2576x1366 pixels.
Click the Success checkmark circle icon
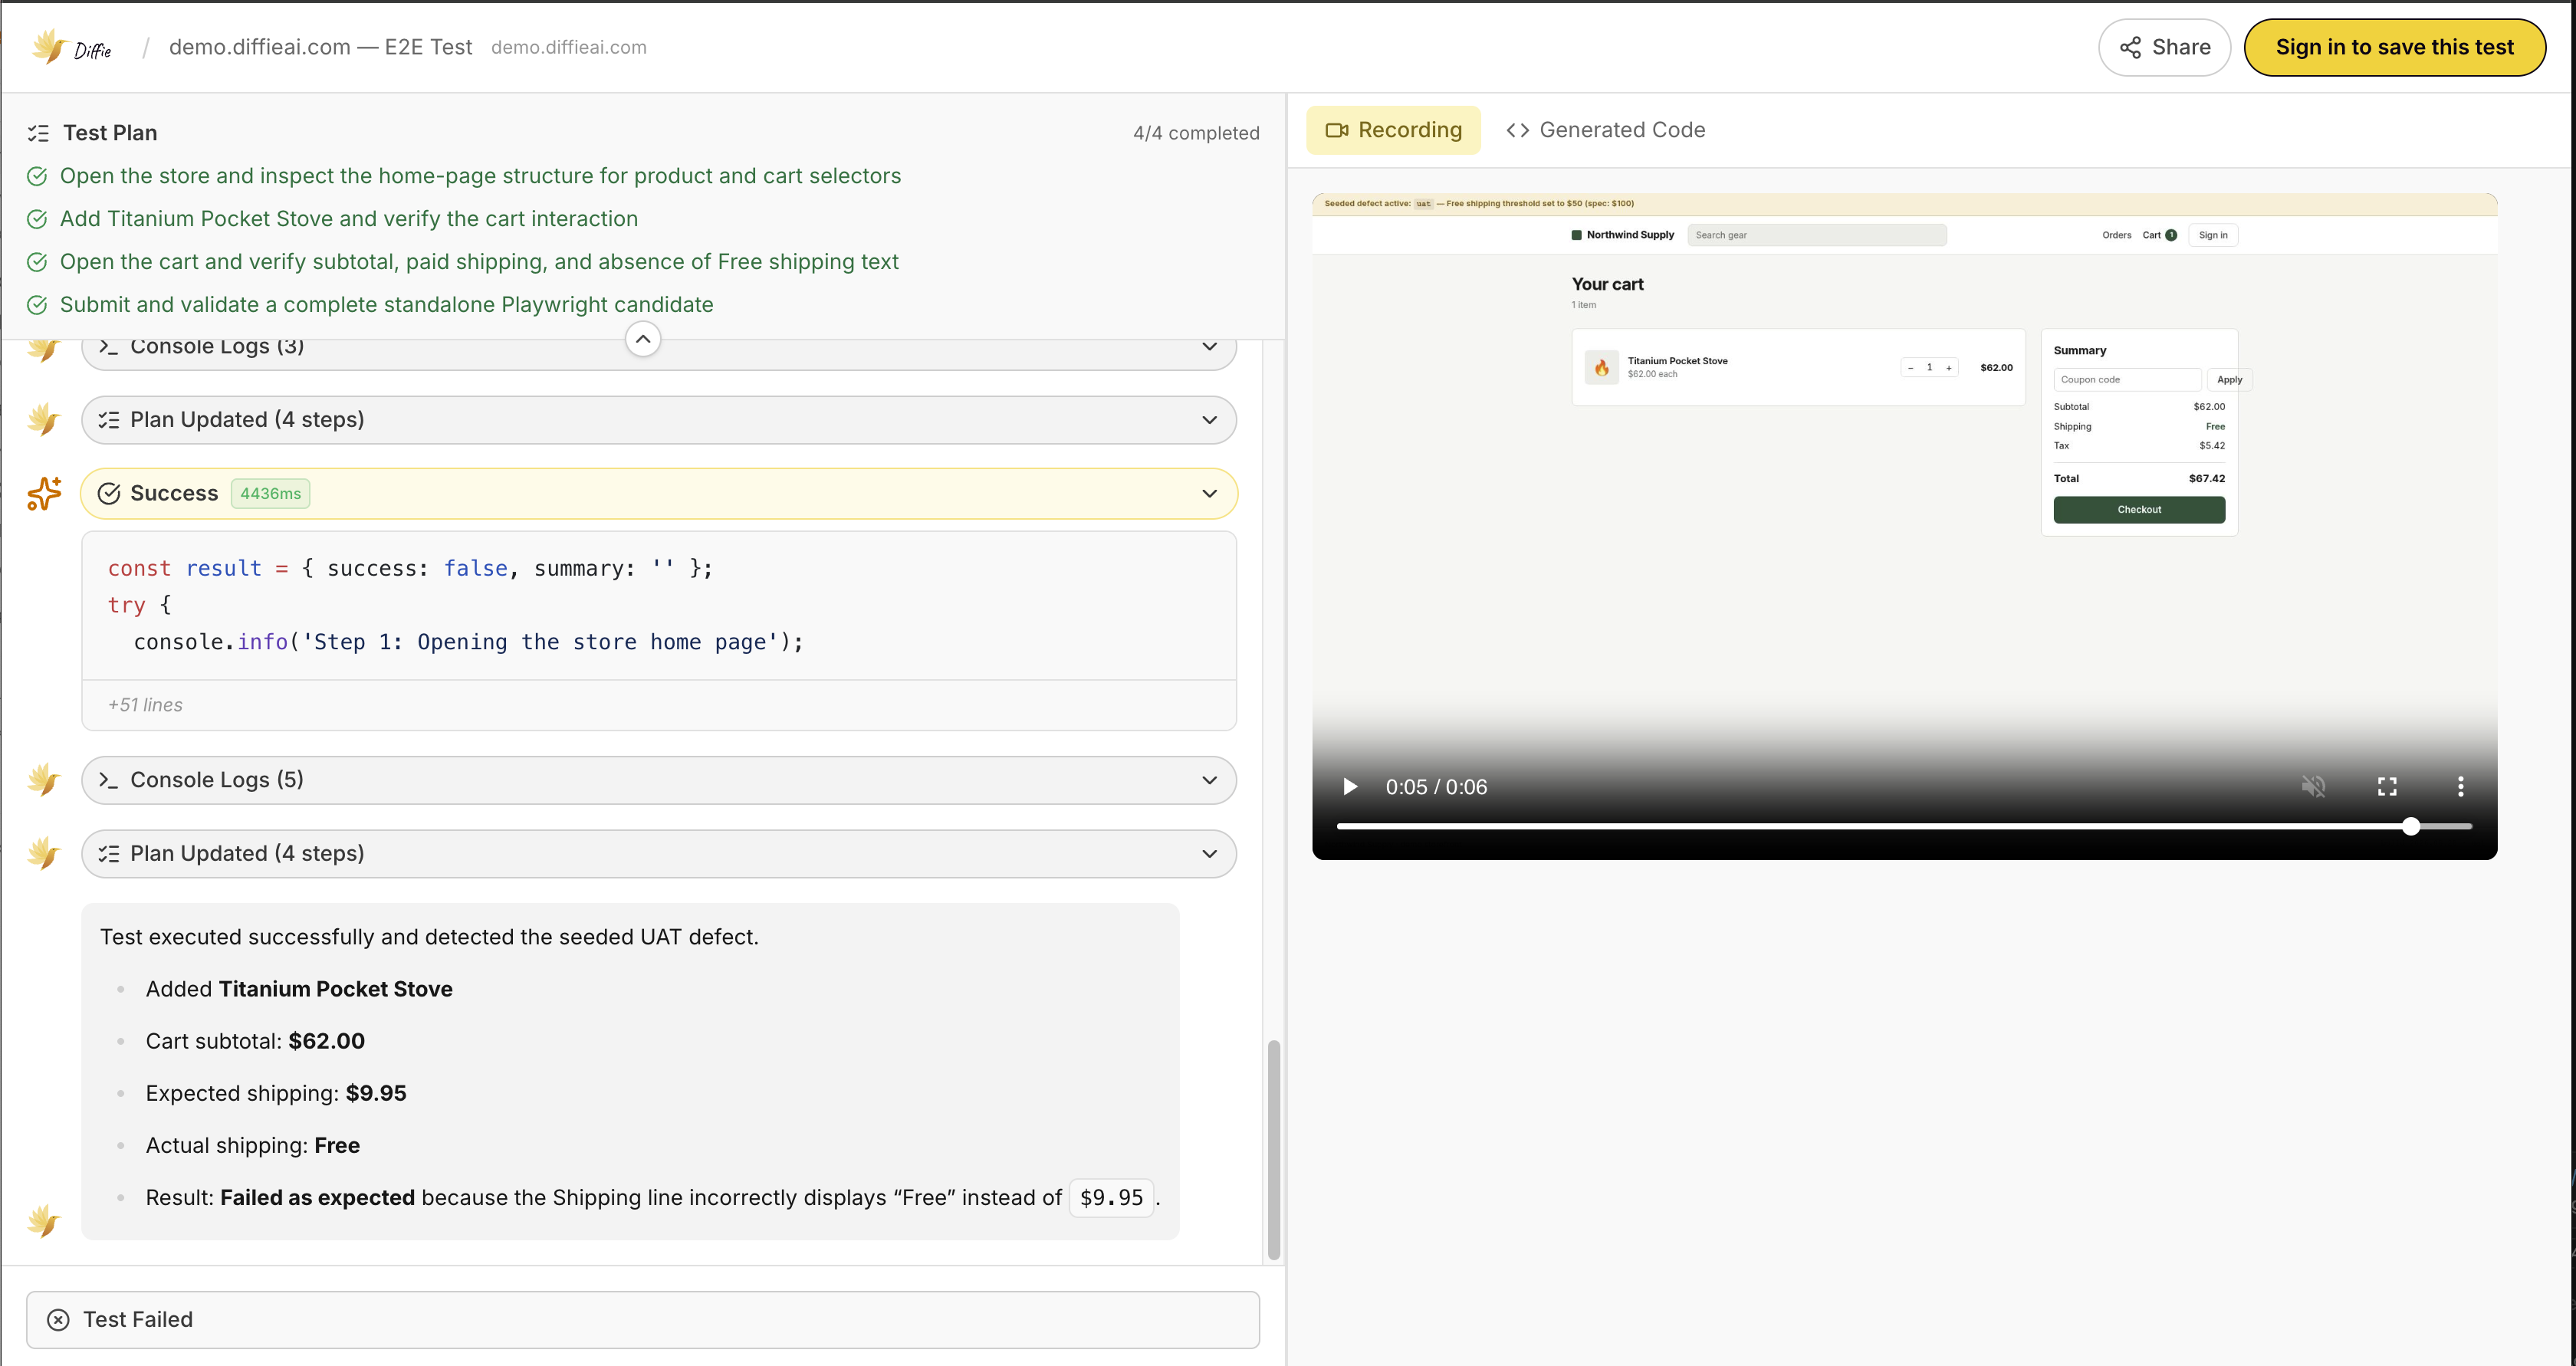(109, 494)
